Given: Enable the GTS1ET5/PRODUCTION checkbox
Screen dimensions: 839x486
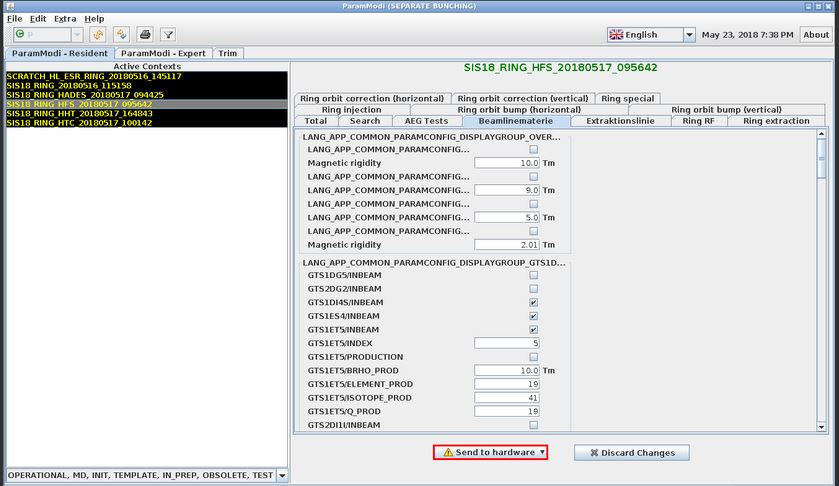Looking at the screenshot, I should pos(533,357).
